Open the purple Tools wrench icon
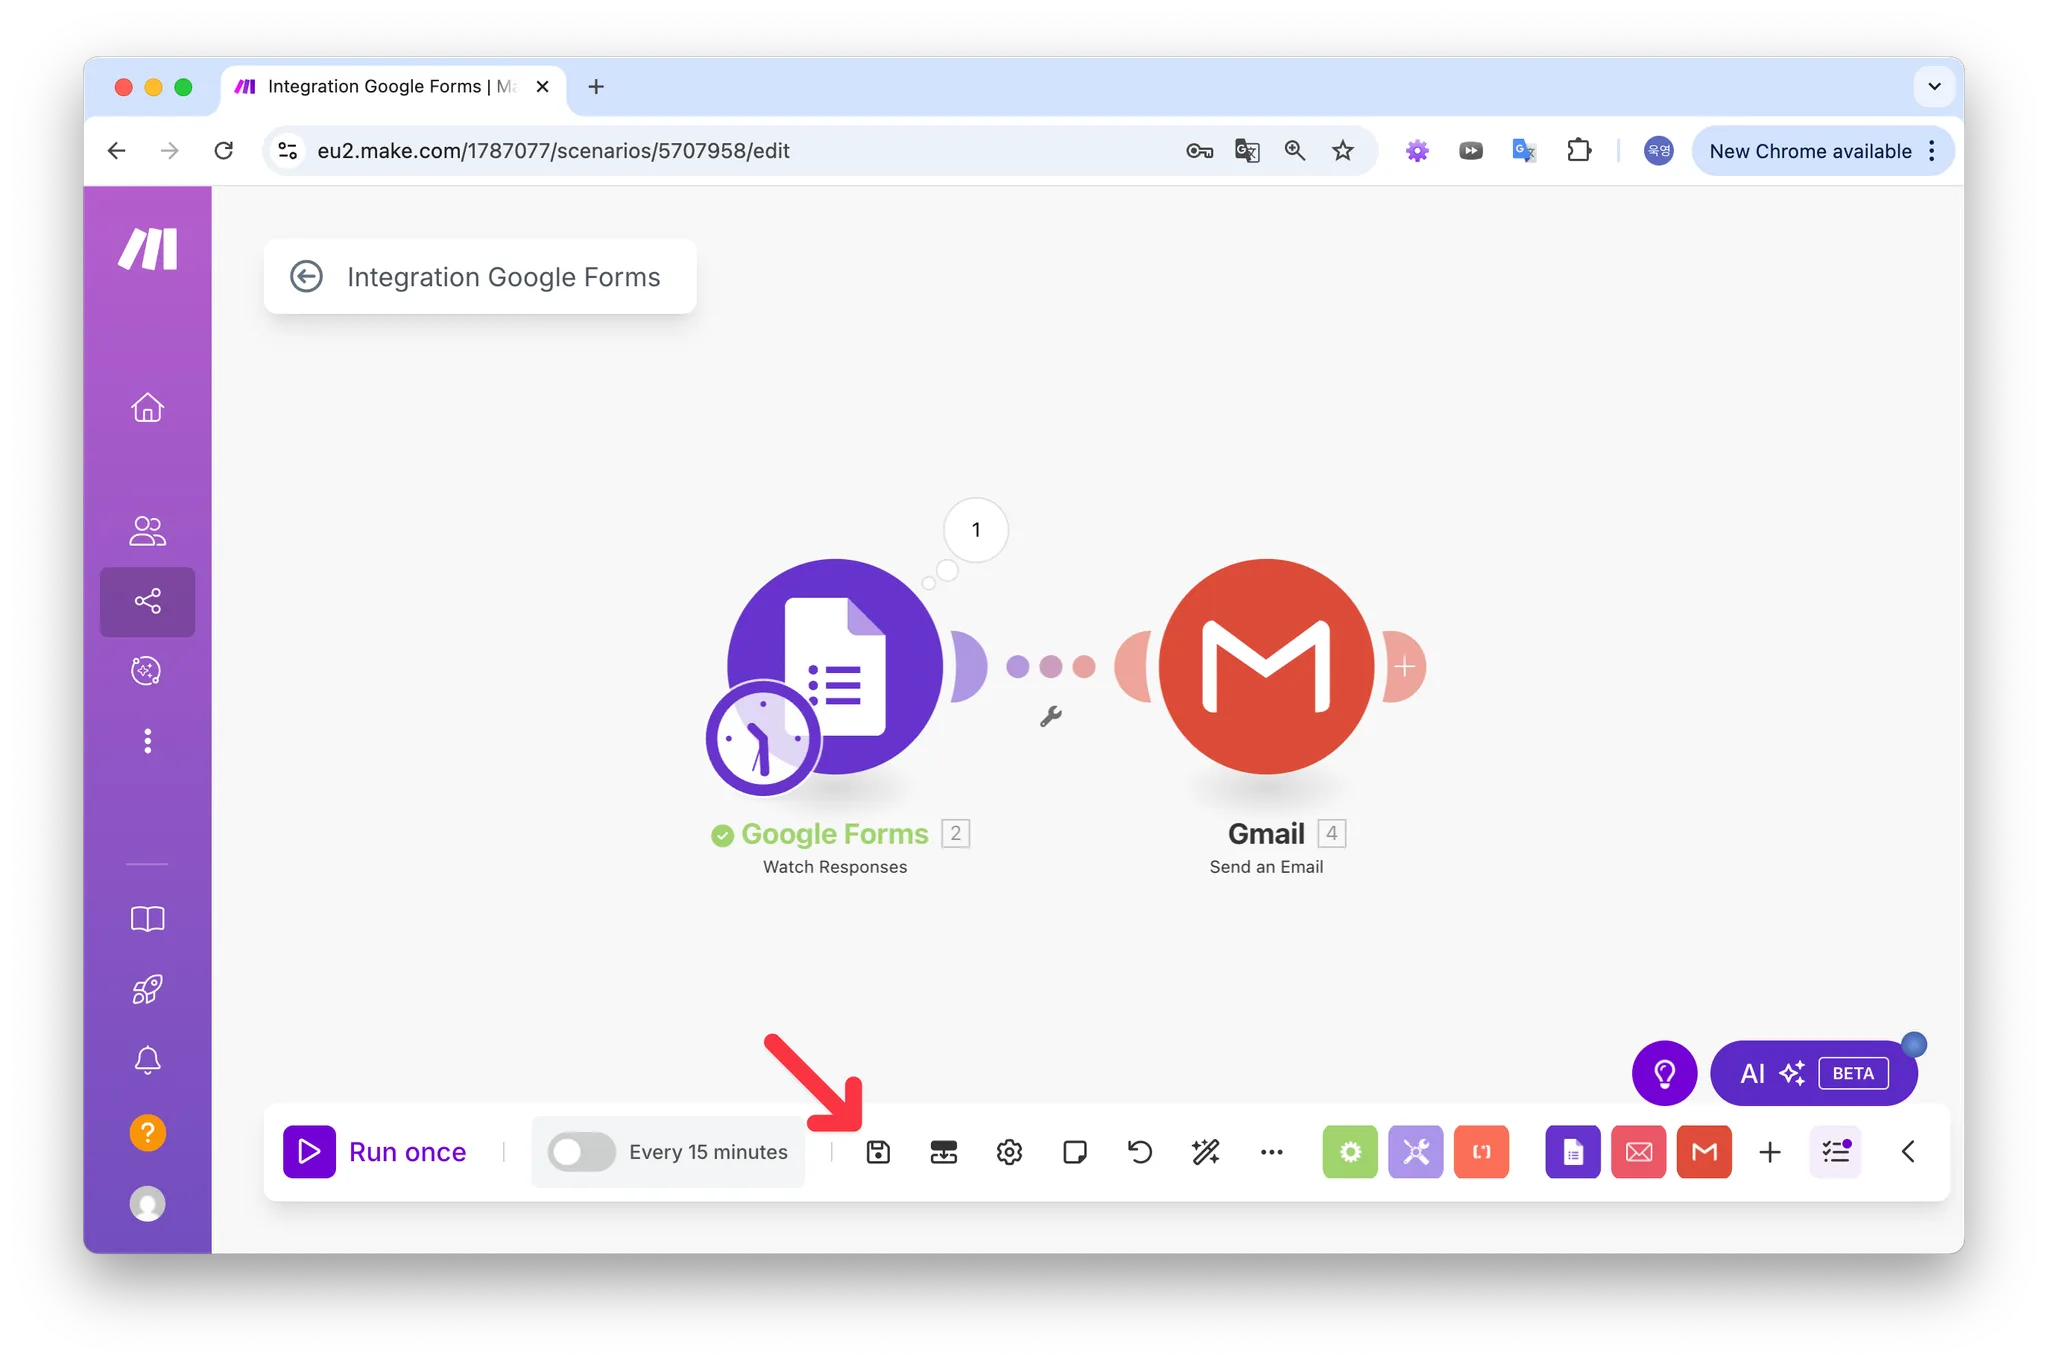 pyautogui.click(x=1416, y=1152)
